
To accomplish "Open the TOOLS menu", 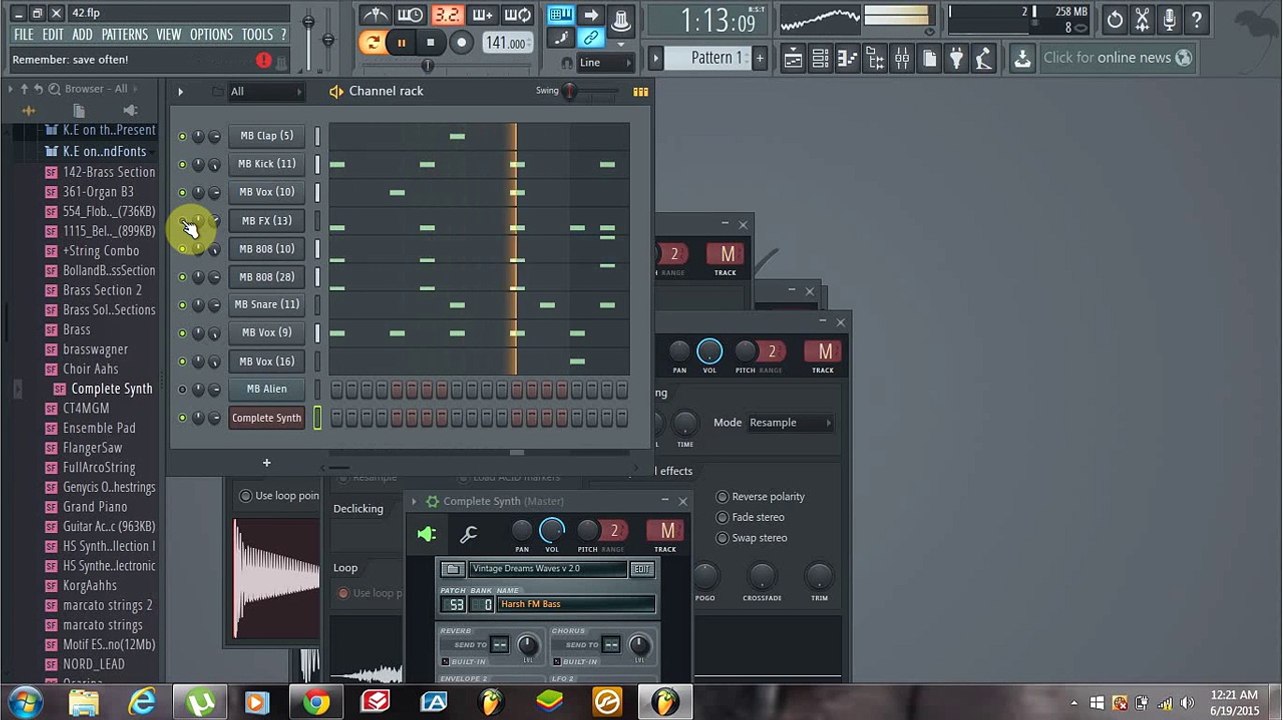I will (257, 34).
